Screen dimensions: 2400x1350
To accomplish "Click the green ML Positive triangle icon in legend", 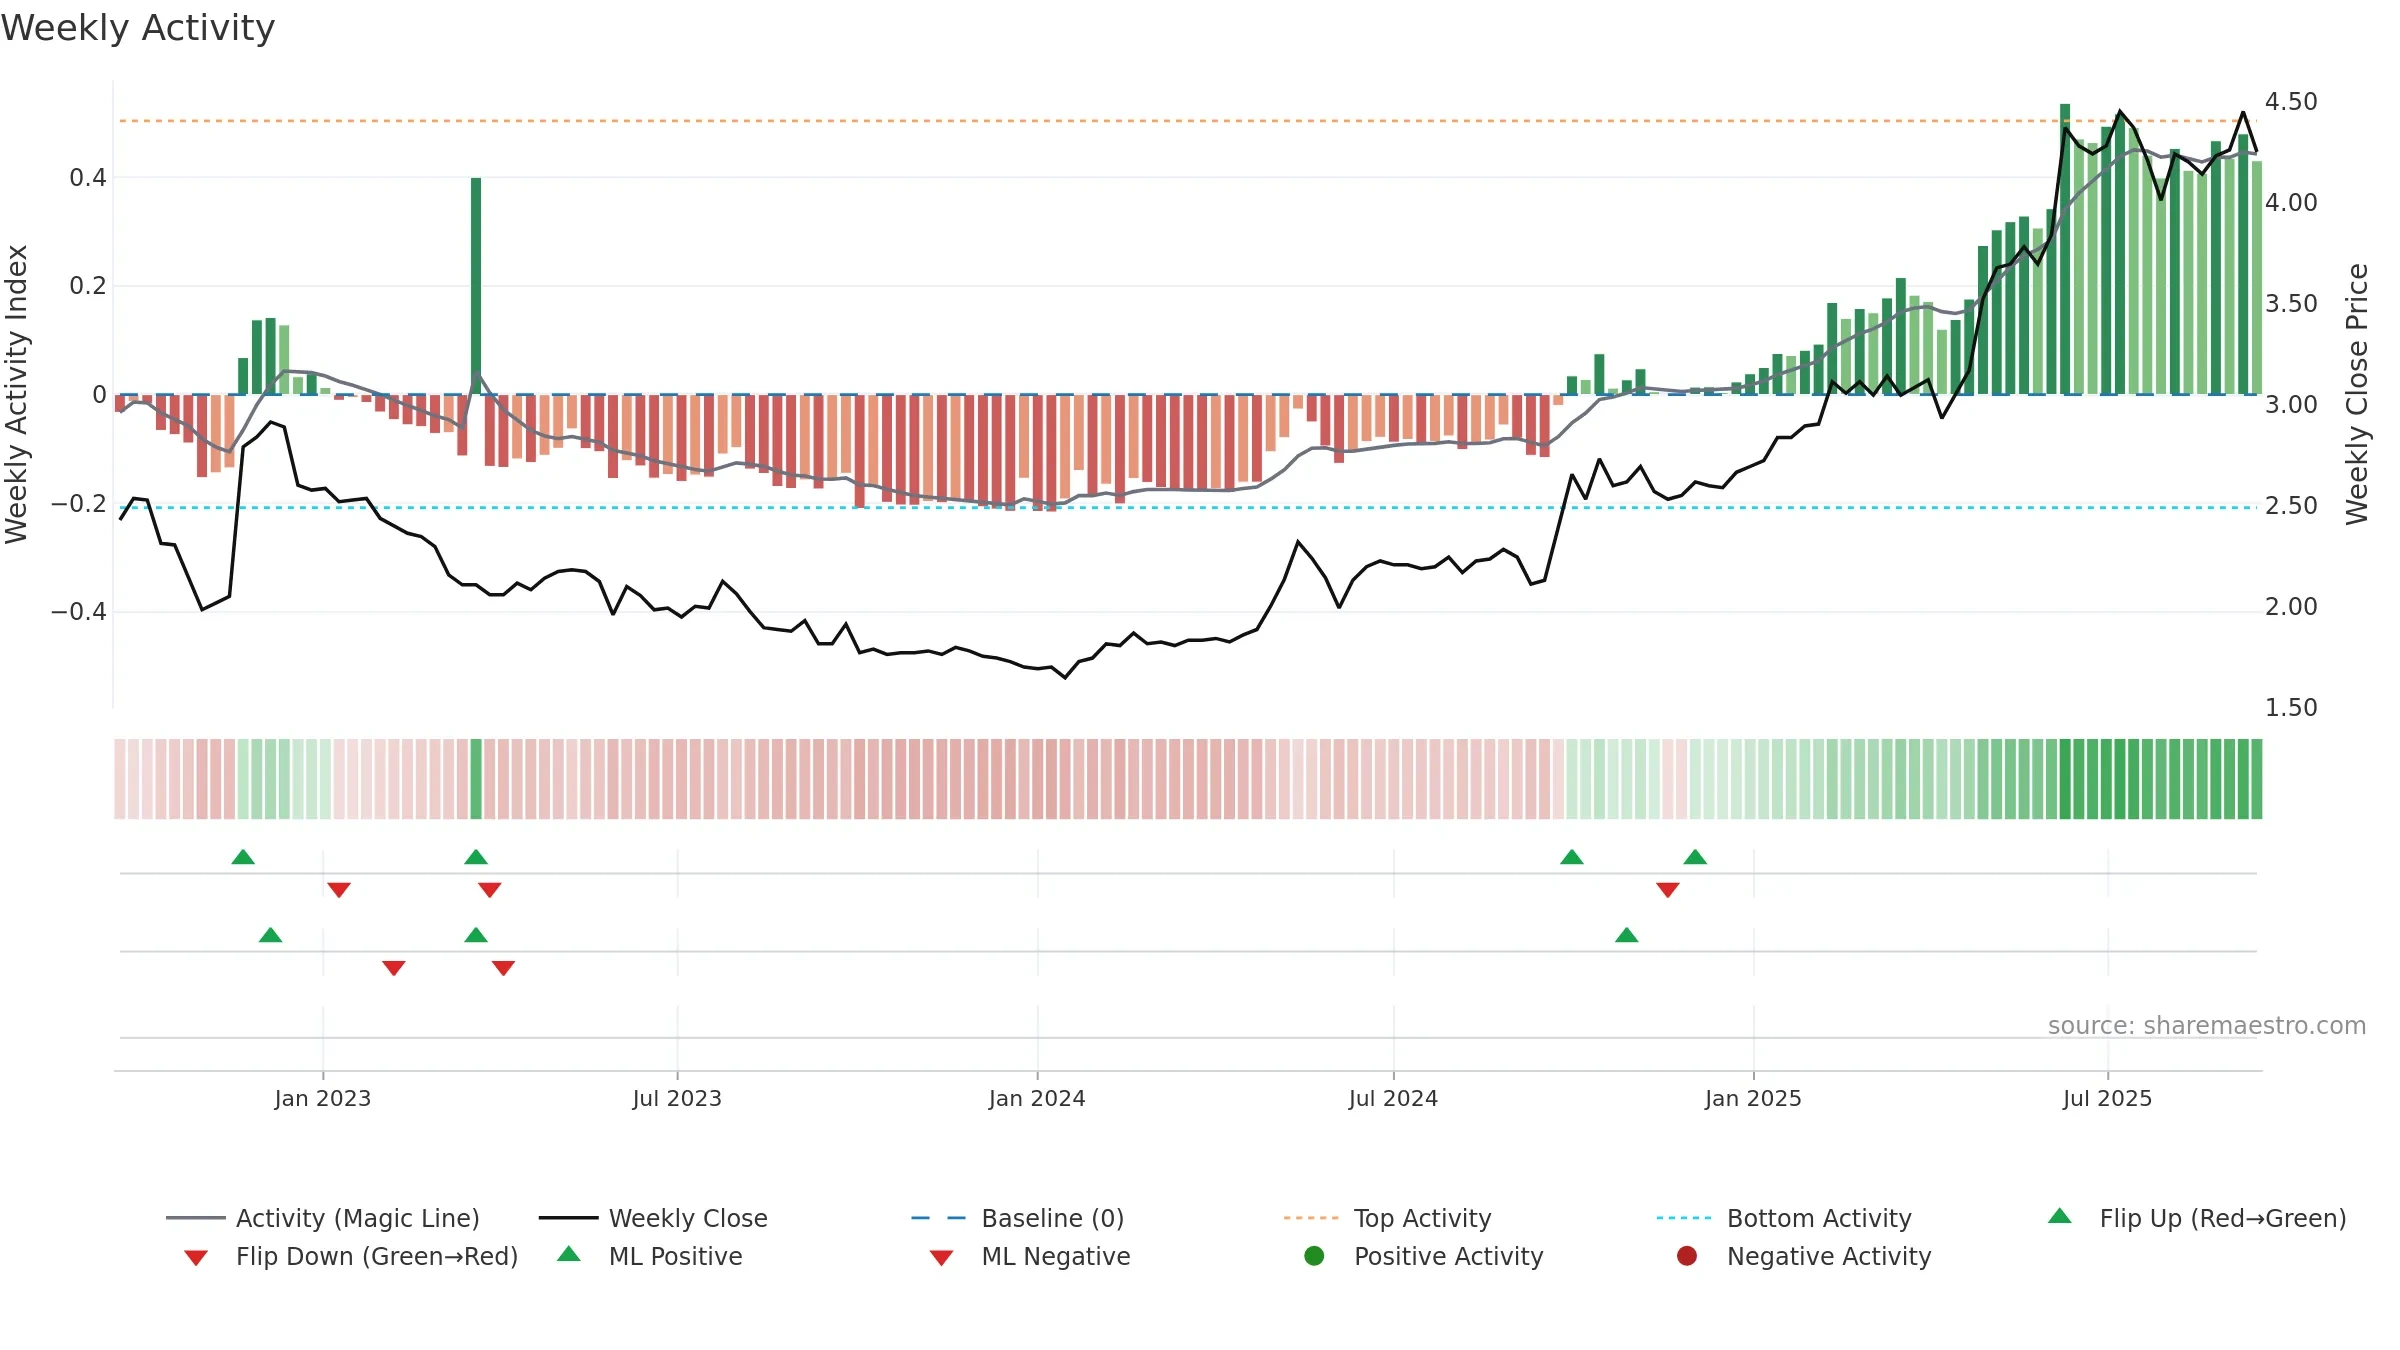I will (569, 1254).
